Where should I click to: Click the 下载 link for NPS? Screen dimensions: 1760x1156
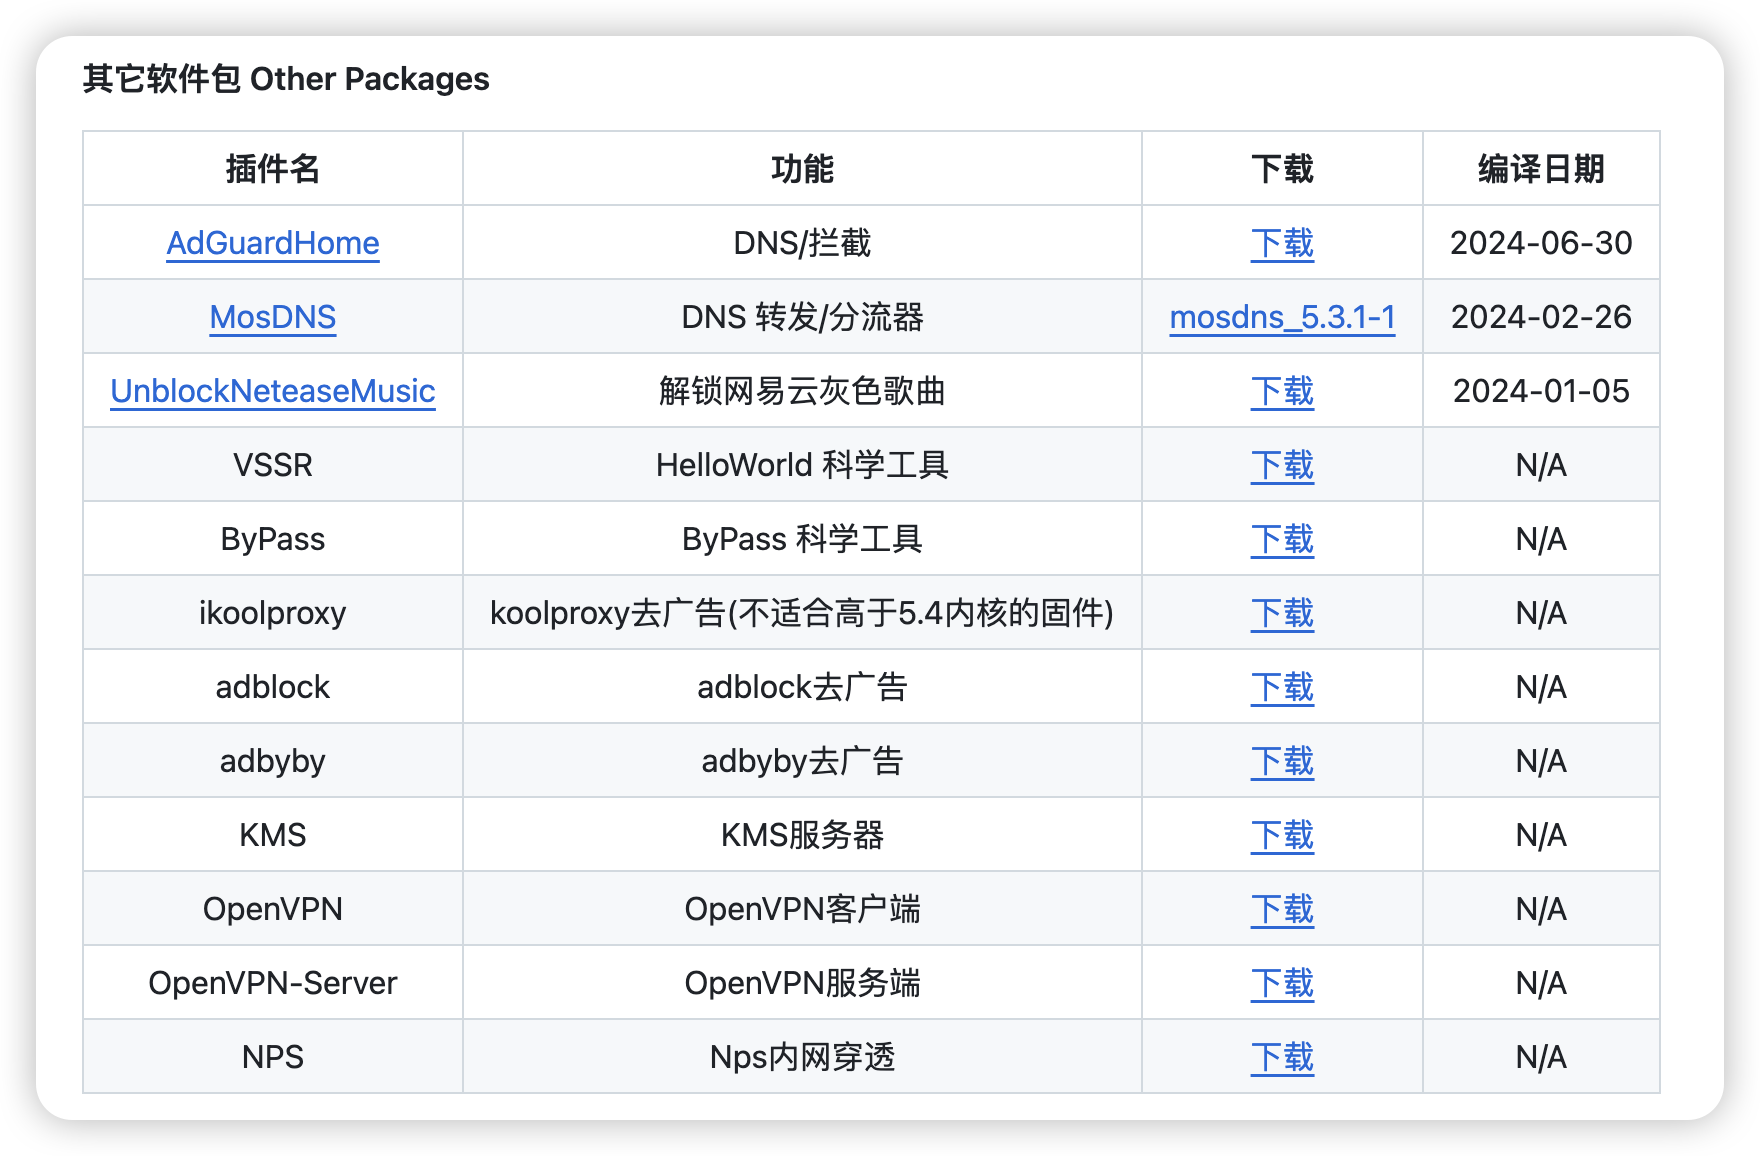[x=1282, y=1057]
